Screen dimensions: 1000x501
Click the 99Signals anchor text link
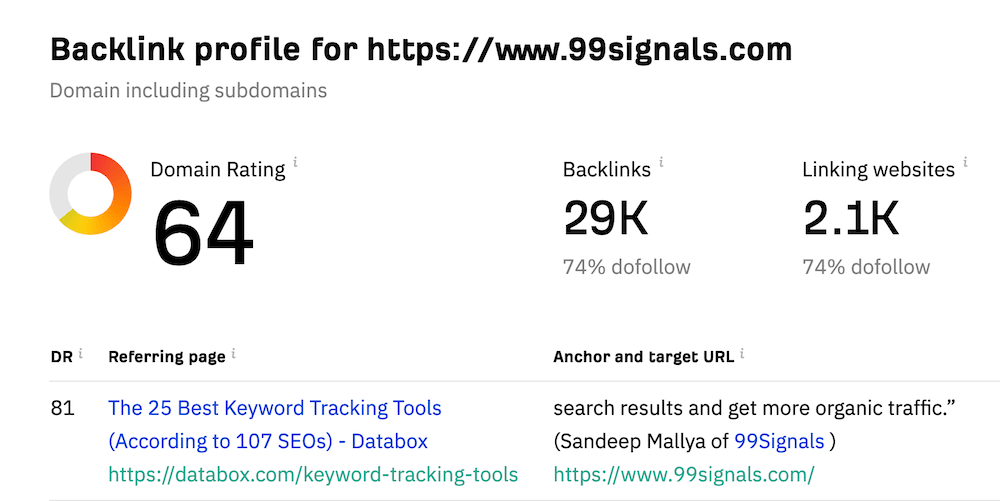click(779, 441)
